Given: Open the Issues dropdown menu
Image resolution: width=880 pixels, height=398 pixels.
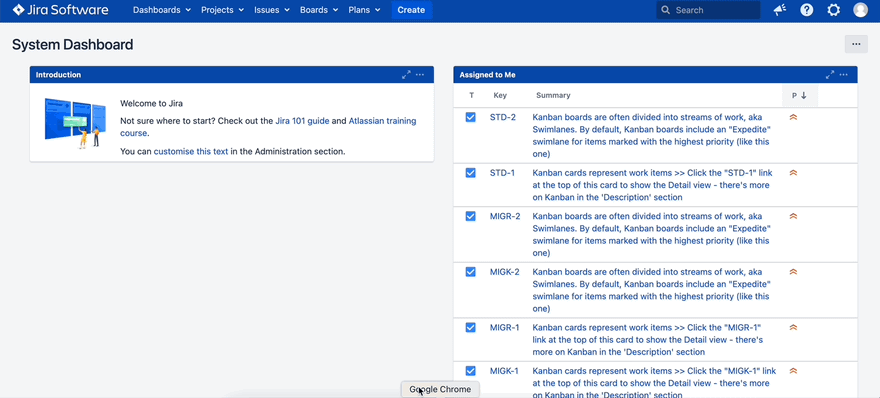Looking at the screenshot, I should pos(272,10).
